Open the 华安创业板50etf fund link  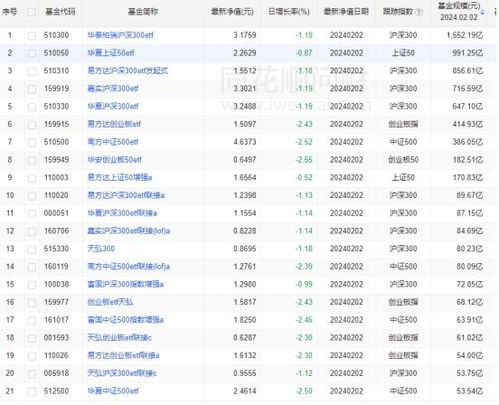click(114, 160)
